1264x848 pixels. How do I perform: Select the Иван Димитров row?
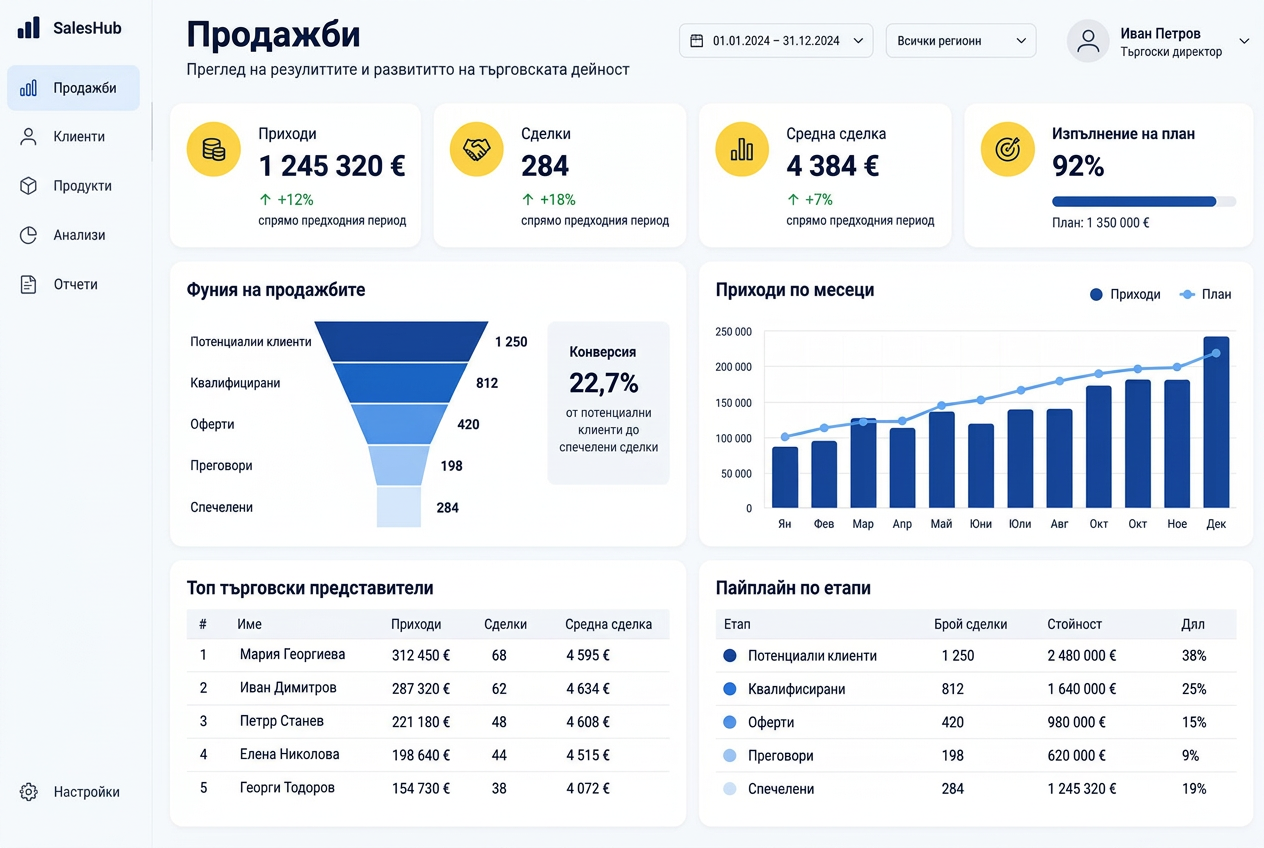428,688
